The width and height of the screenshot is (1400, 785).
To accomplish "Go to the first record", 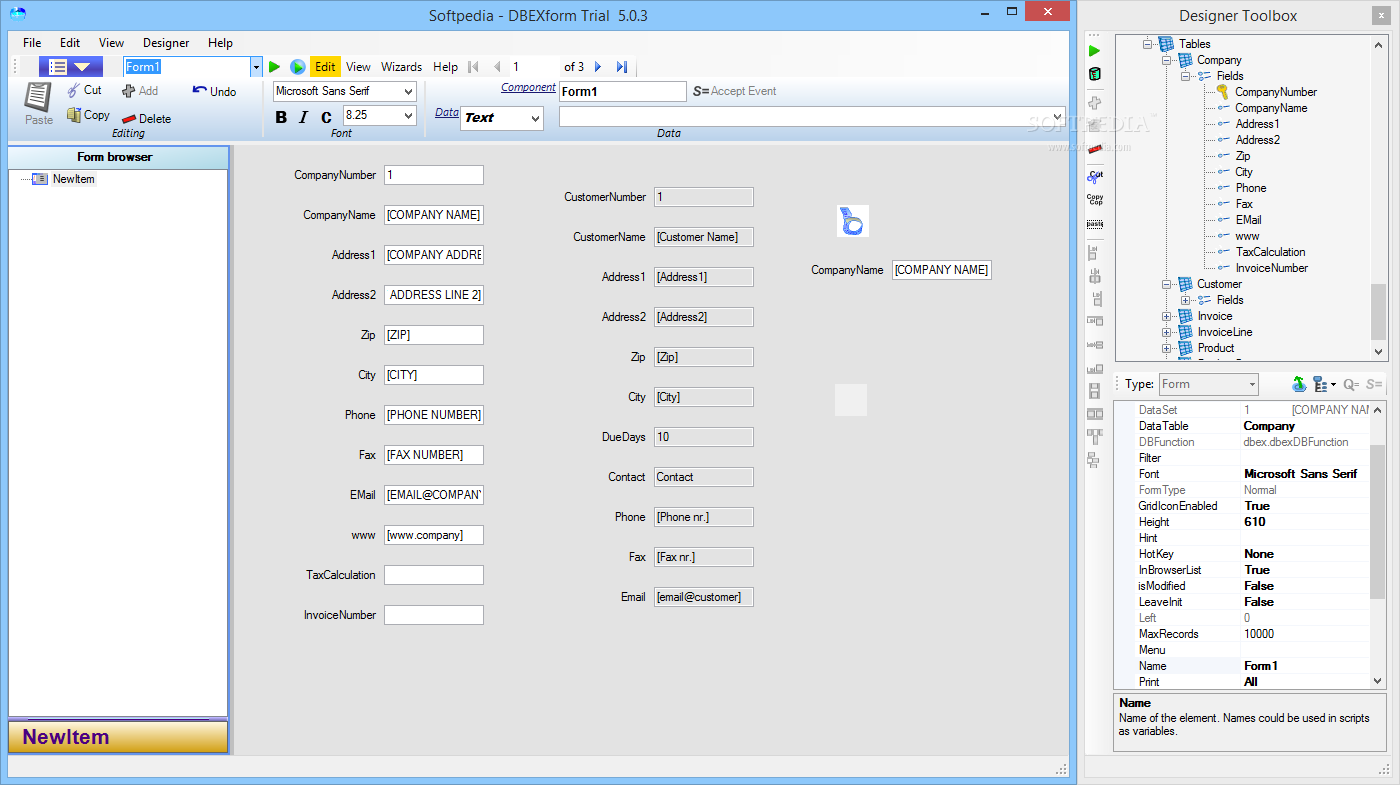I will click(474, 67).
